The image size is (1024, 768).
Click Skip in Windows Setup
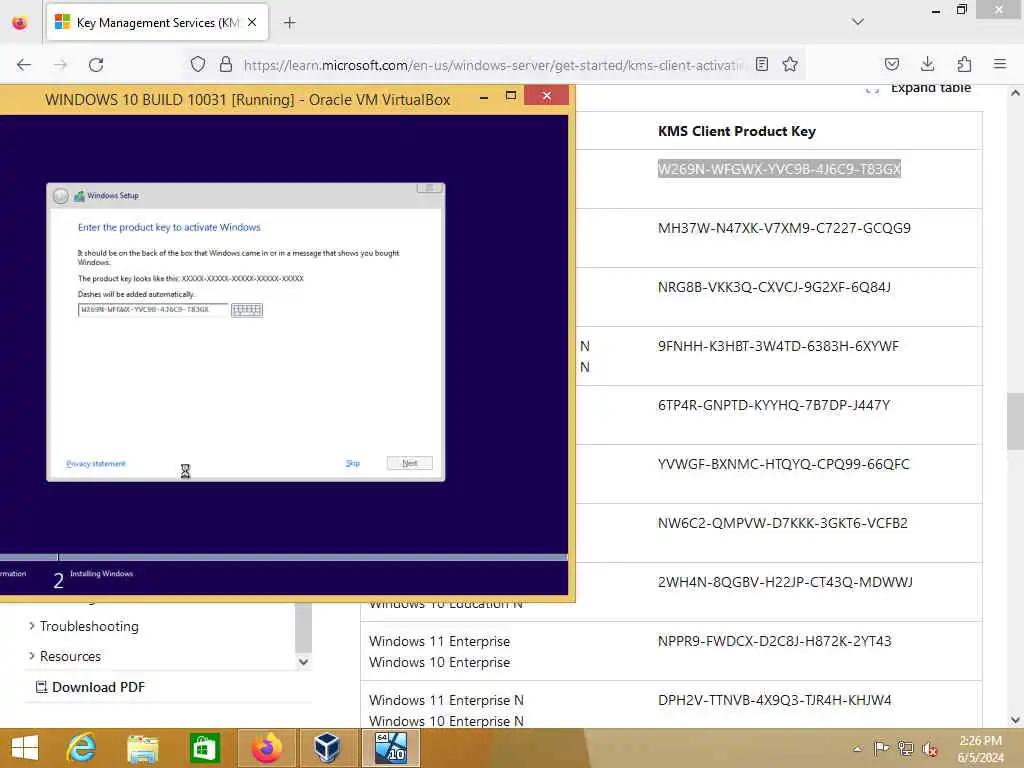click(353, 463)
